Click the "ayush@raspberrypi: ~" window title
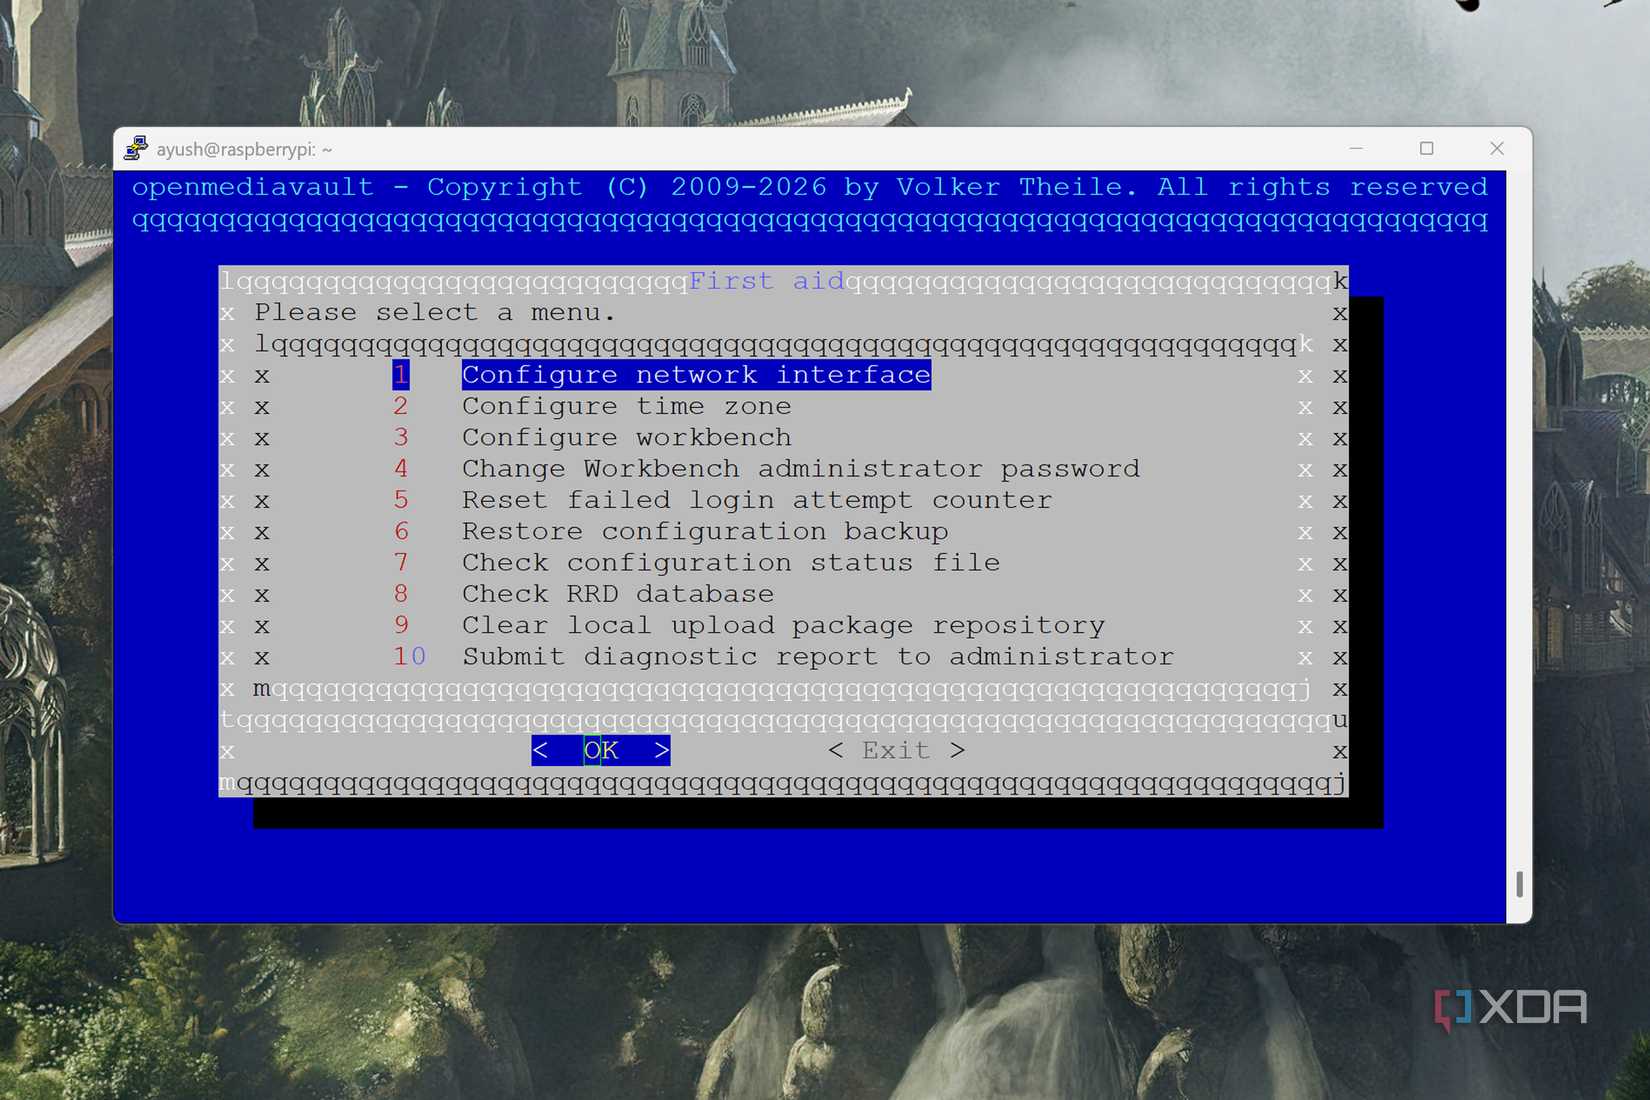The width and height of the screenshot is (1650, 1100). pyautogui.click(x=244, y=149)
